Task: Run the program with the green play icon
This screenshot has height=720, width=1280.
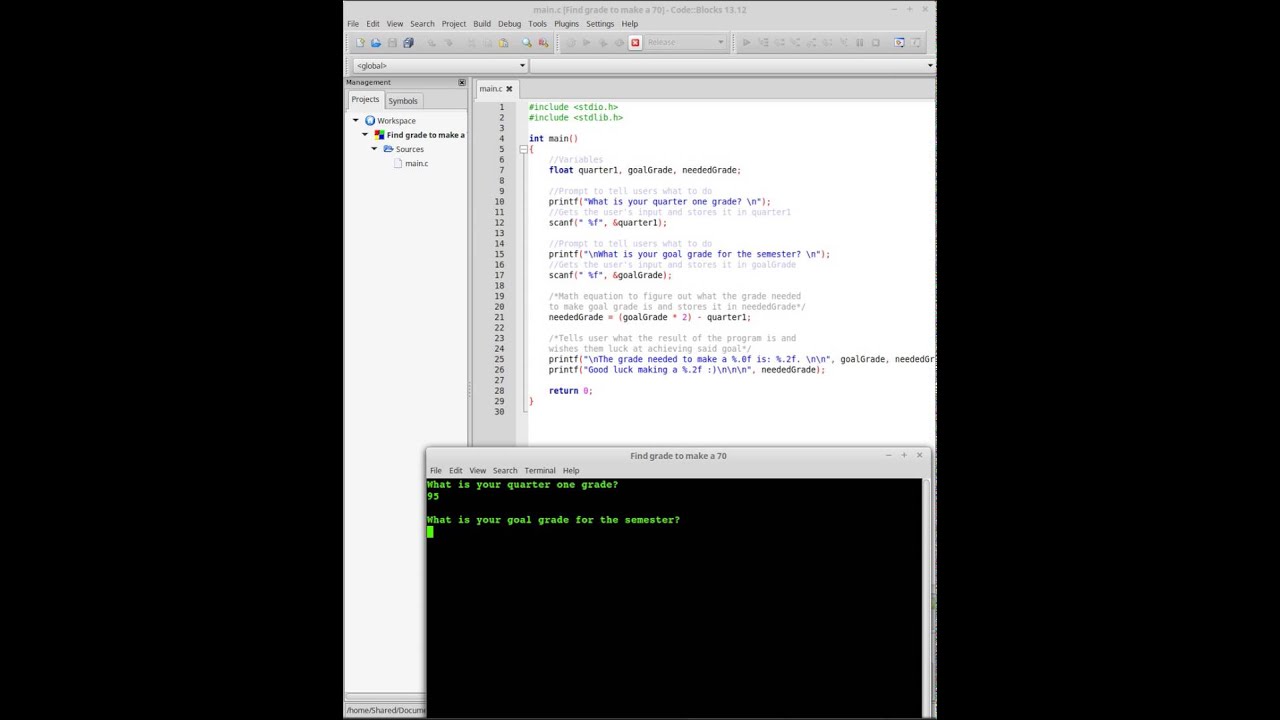Action: pyautogui.click(x=587, y=42)
